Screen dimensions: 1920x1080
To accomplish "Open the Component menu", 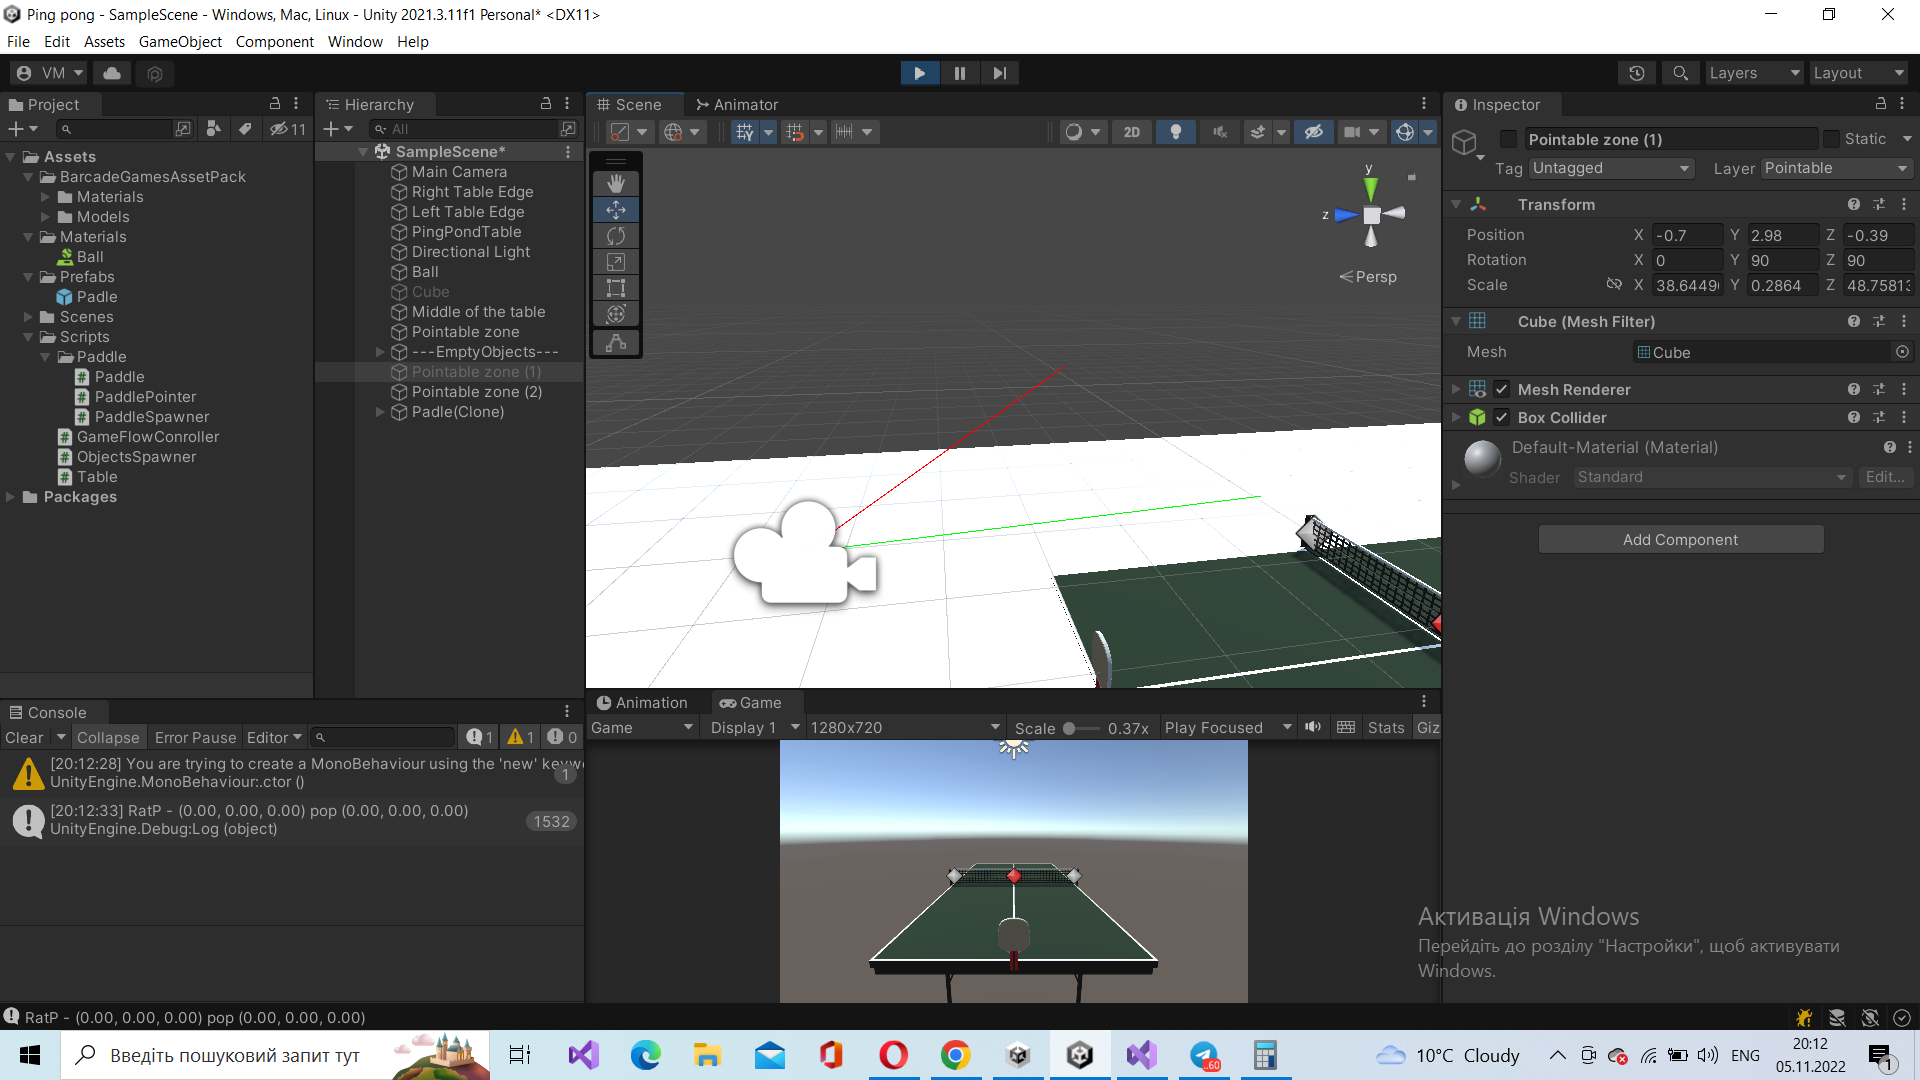I will coord(274,42).
